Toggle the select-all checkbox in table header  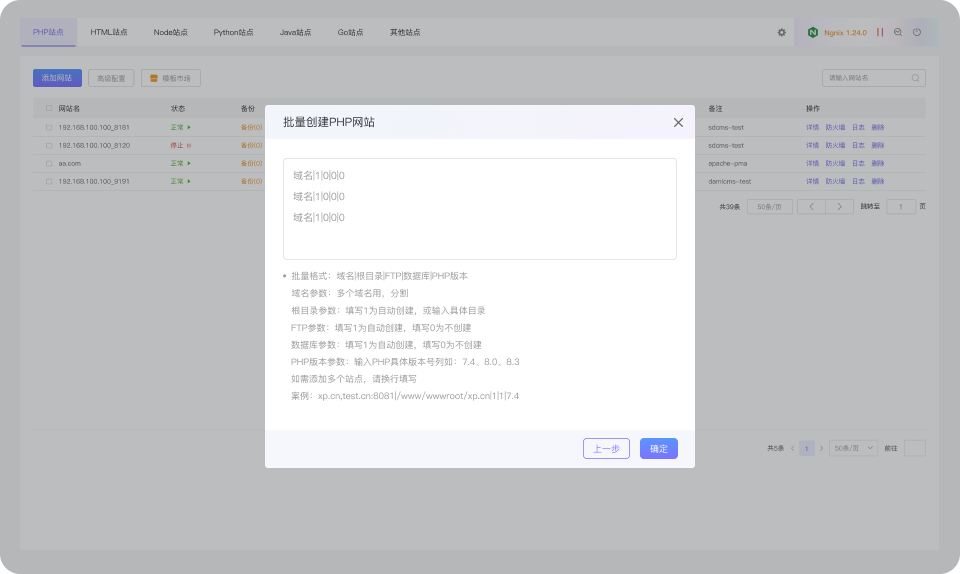coord(49,108)
